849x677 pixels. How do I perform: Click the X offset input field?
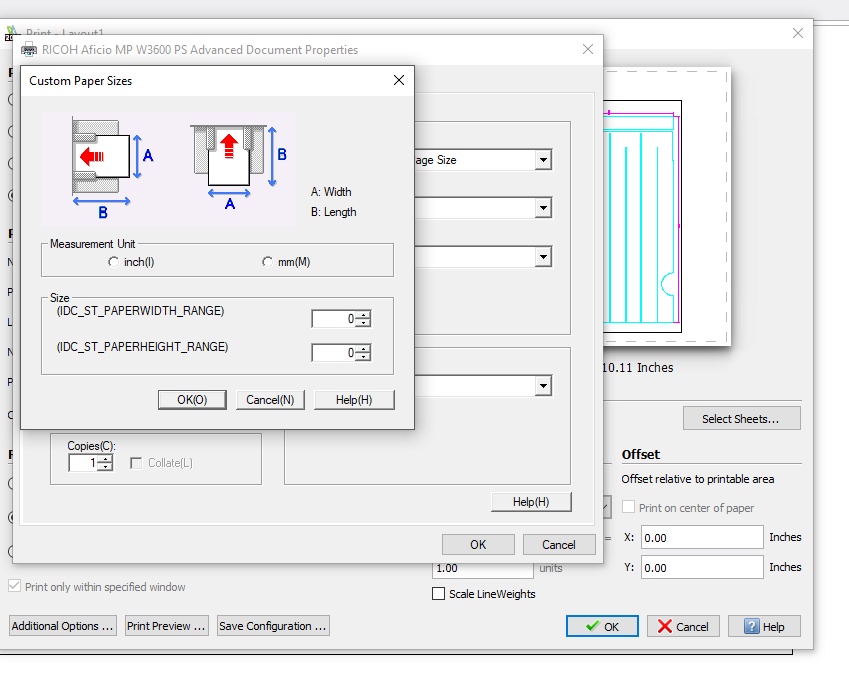point(702,538)
